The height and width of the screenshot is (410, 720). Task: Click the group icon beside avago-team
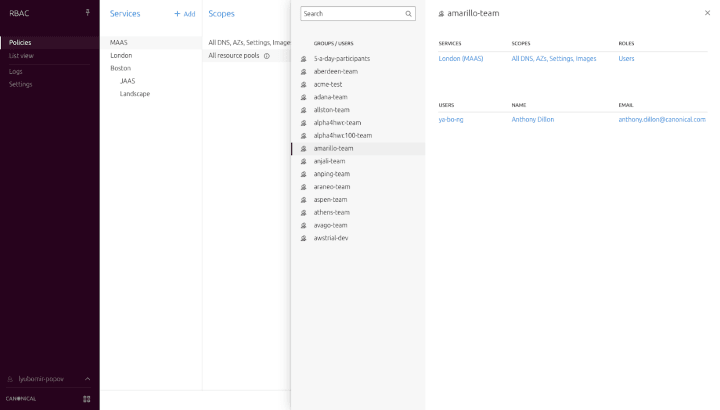tap(304, 225)
